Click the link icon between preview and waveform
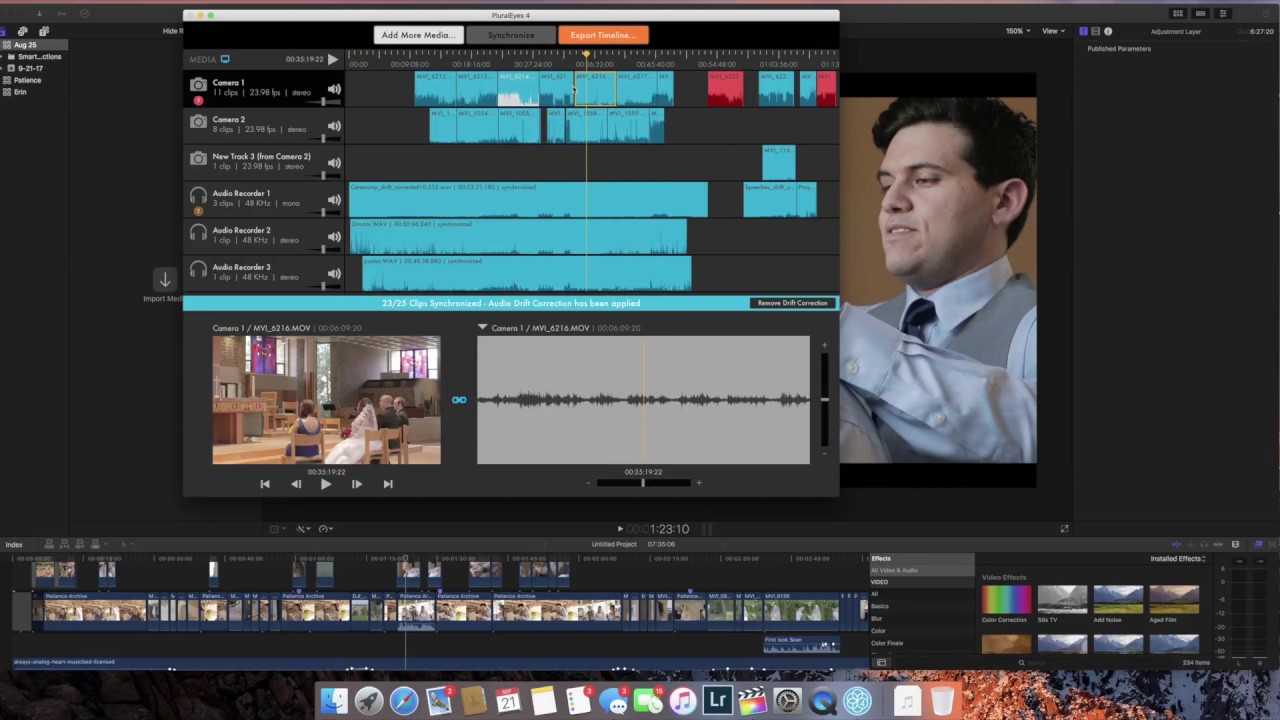Screen dimensions: 1280x720 click(458, 400)
